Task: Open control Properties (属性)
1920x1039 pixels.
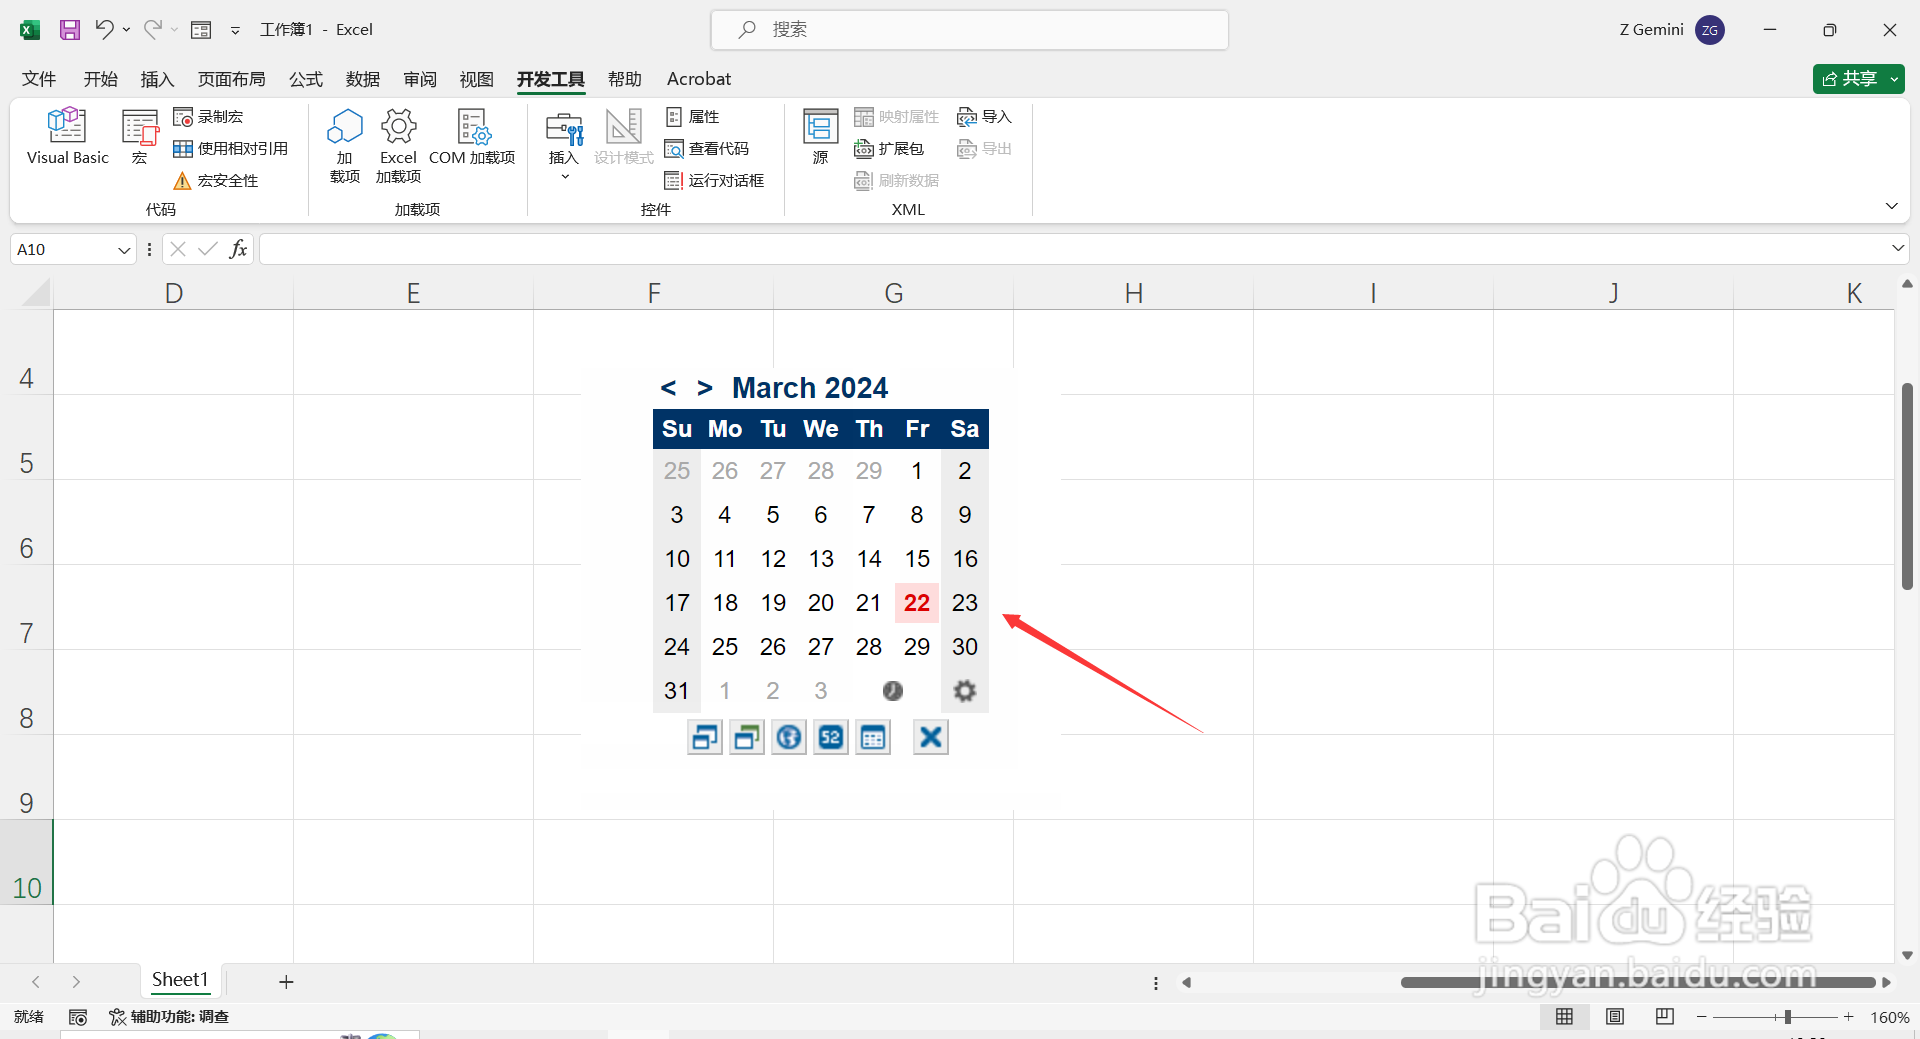Action: (x=692, y=117)
